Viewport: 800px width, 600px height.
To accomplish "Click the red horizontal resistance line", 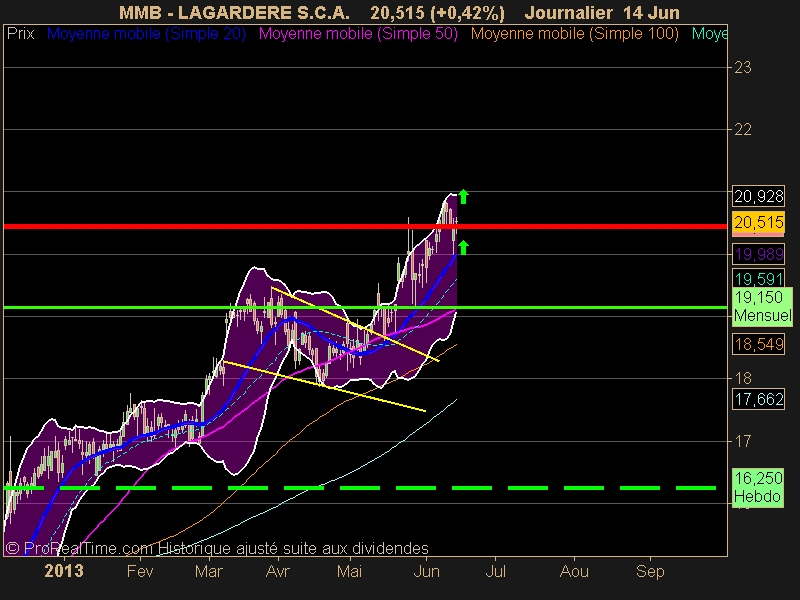I will tap(365, 226).
